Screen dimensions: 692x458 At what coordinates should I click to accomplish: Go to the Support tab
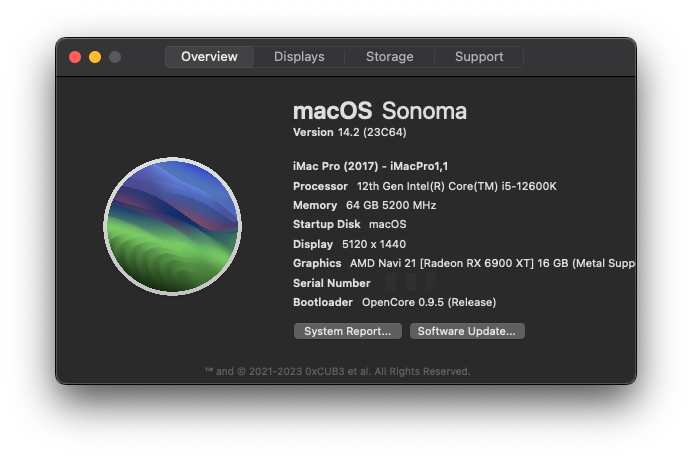click(479, 57)
